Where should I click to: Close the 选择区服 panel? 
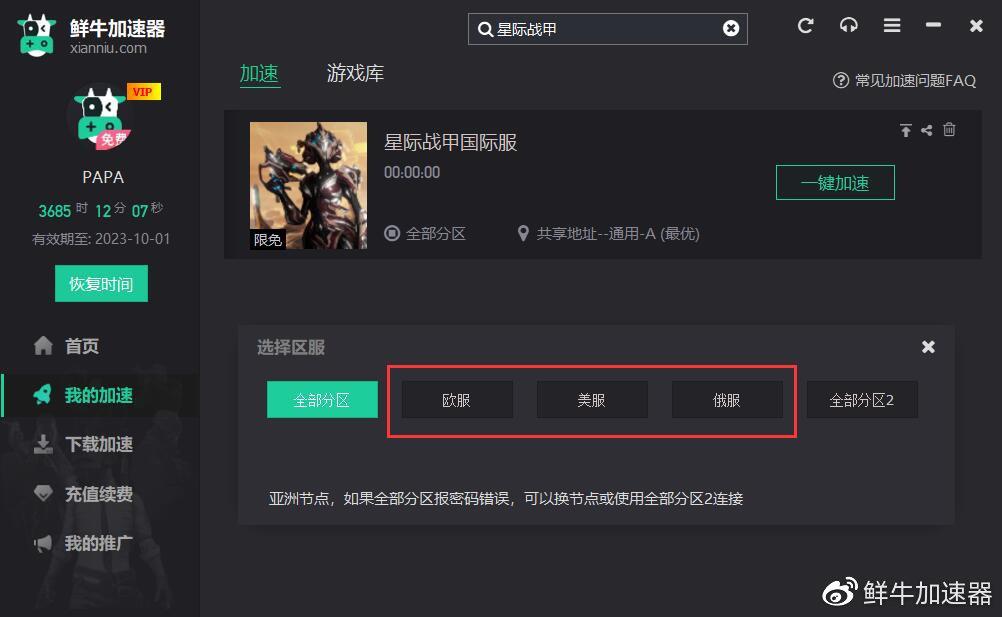pyautogui.click(x=929, y=347)
